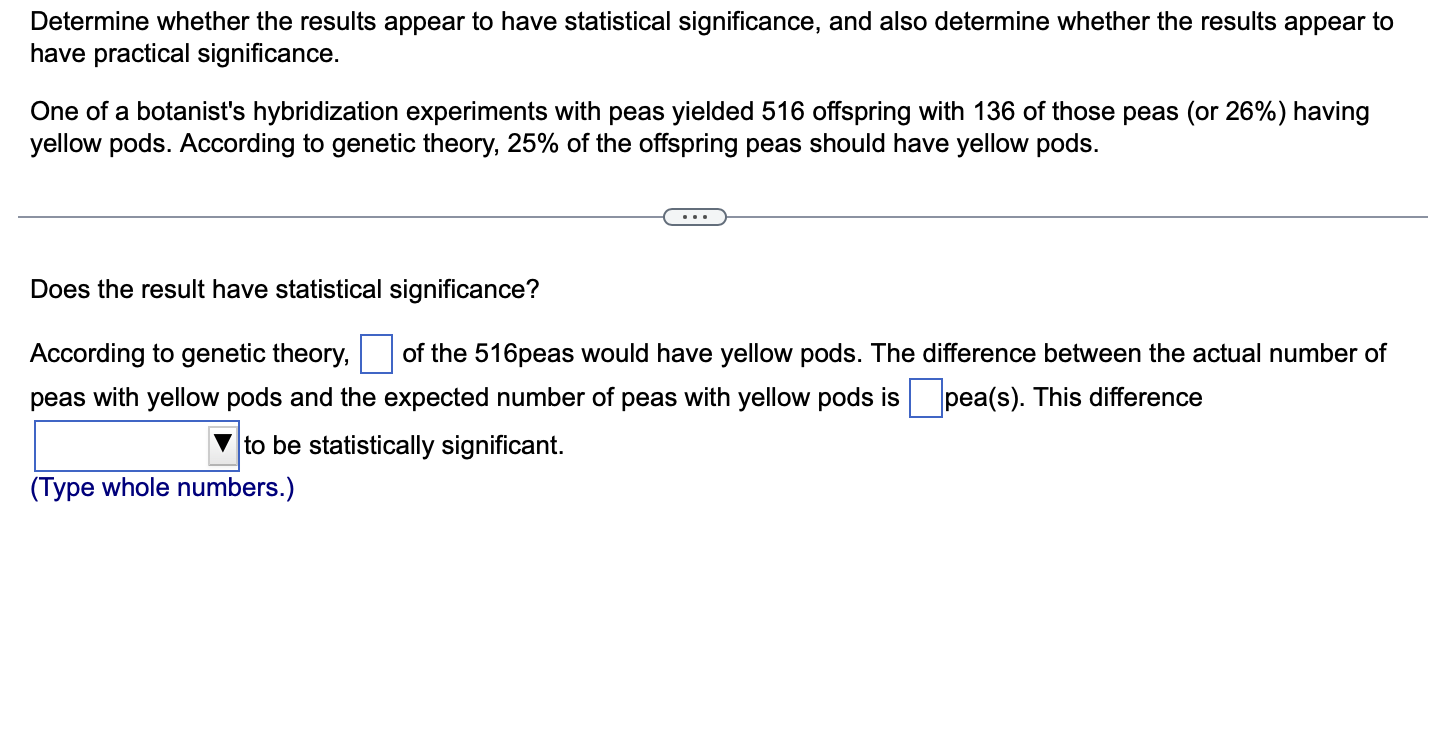The width and height of the screenshot is (1444, 752).
Task: Click the text 'pea(s). This difference'
Action: 1074,397
